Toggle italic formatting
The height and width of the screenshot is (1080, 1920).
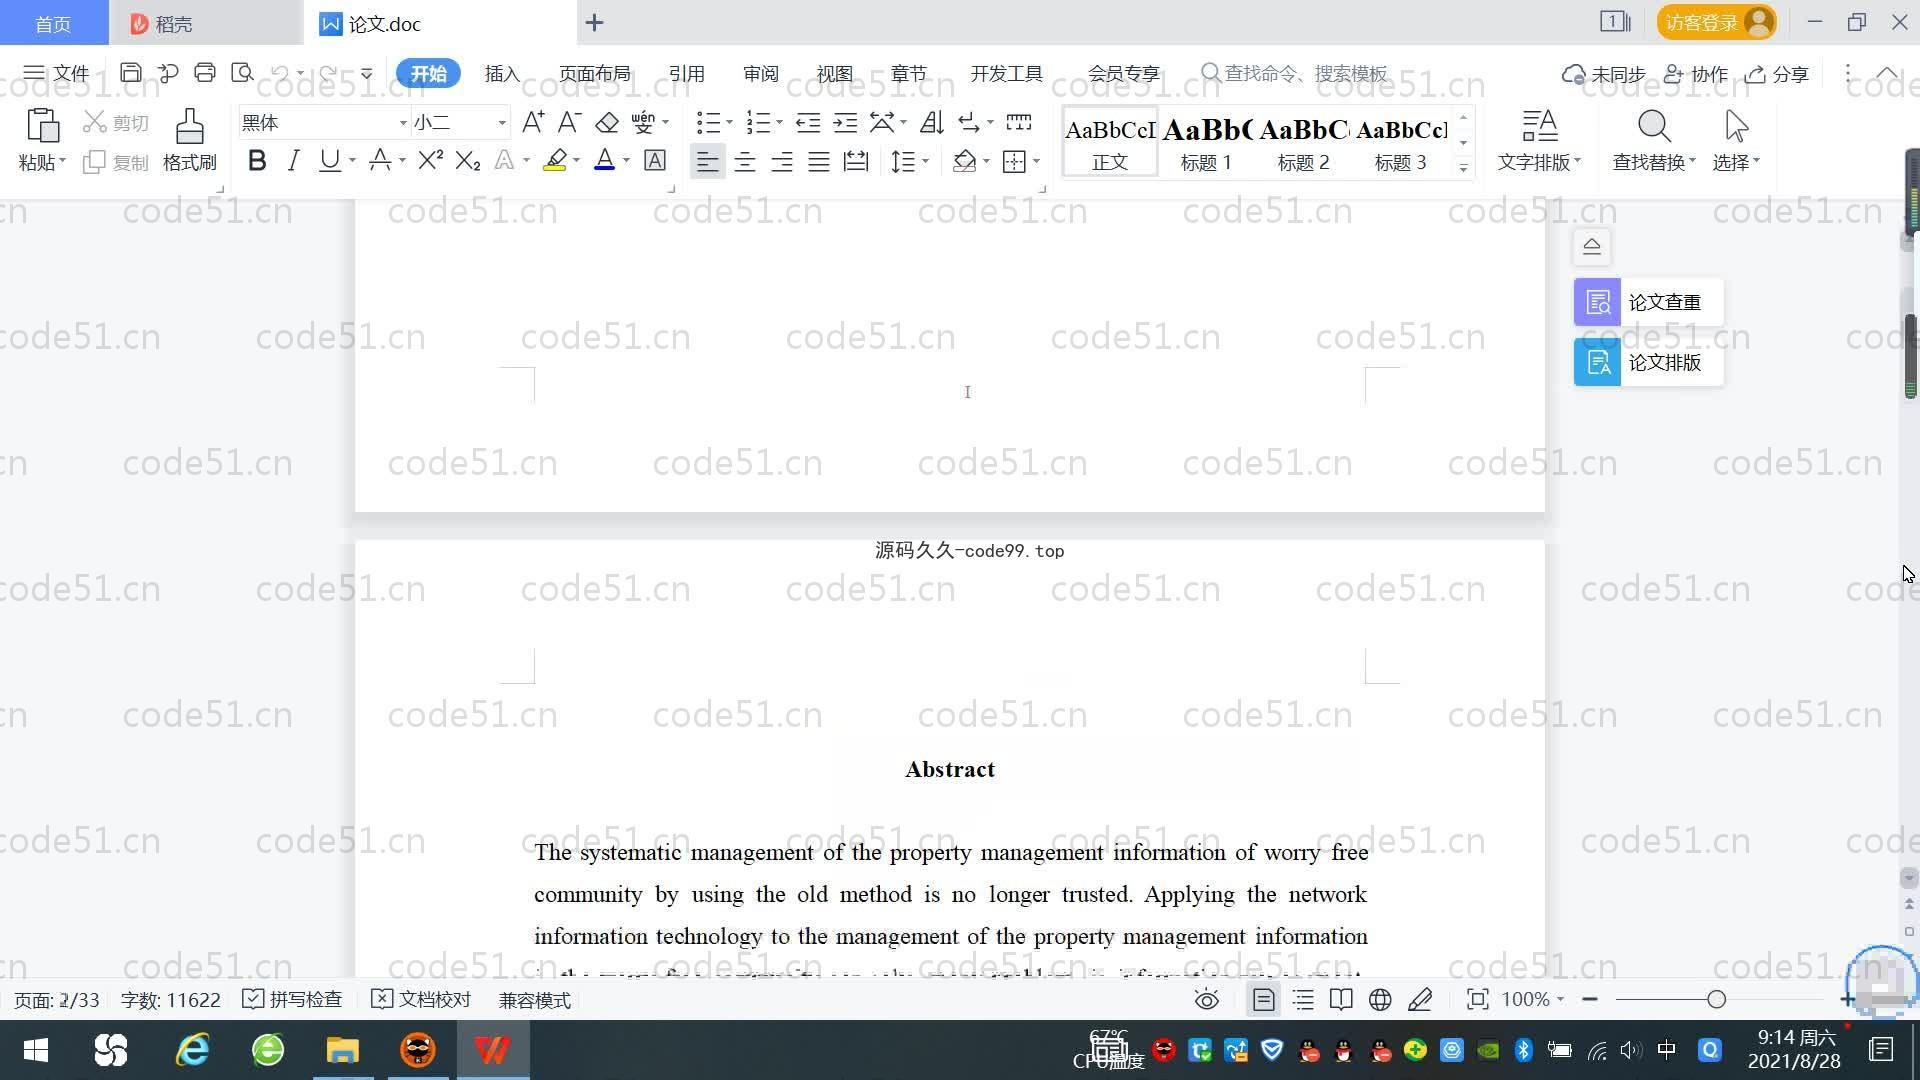(x=293, y=160)
